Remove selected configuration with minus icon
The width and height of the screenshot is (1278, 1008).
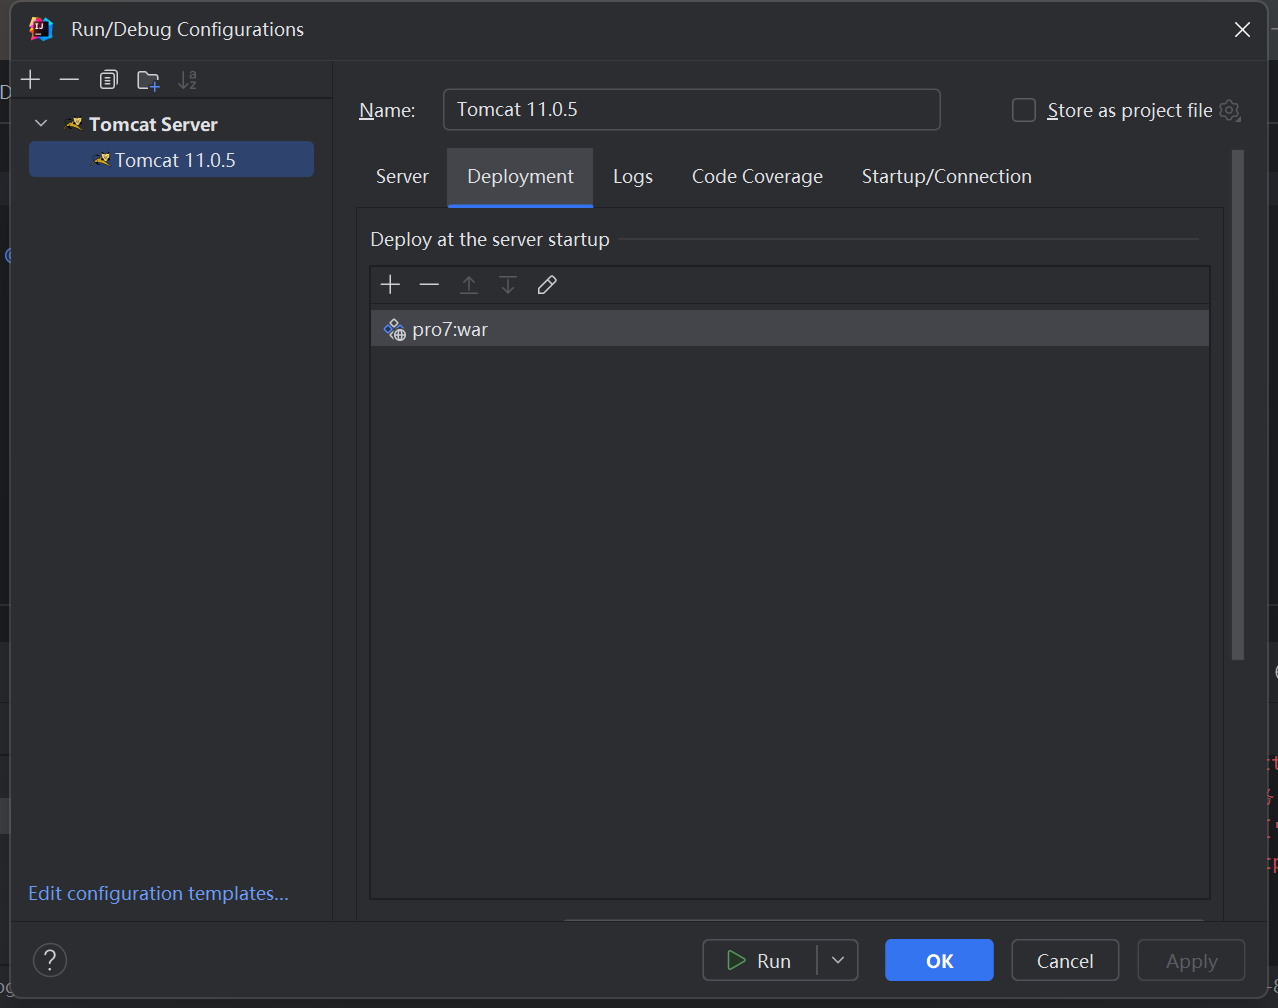[69, 79]
